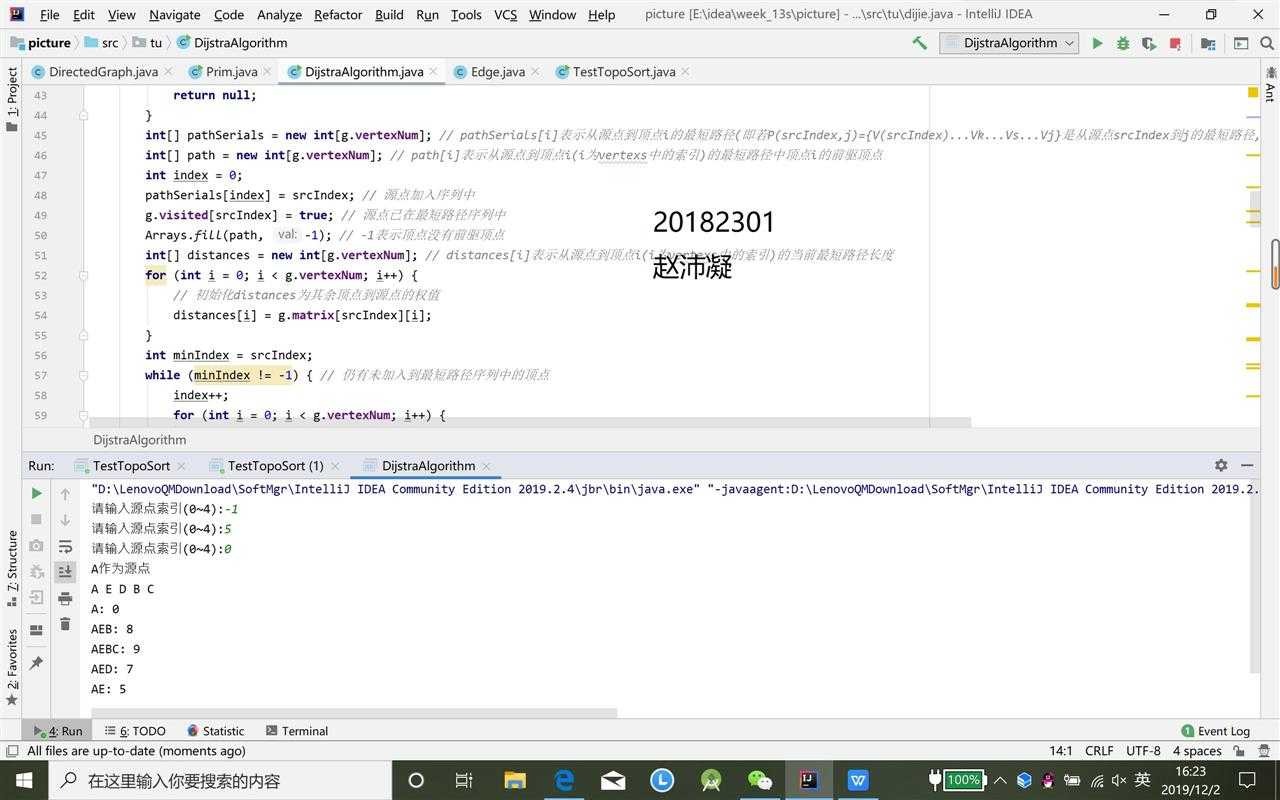This screenshot has width=1280, height=800.
Task: Switch to the TestTopoSort.java editor tab
Action: pyautogui.click(x=623, y=72)
